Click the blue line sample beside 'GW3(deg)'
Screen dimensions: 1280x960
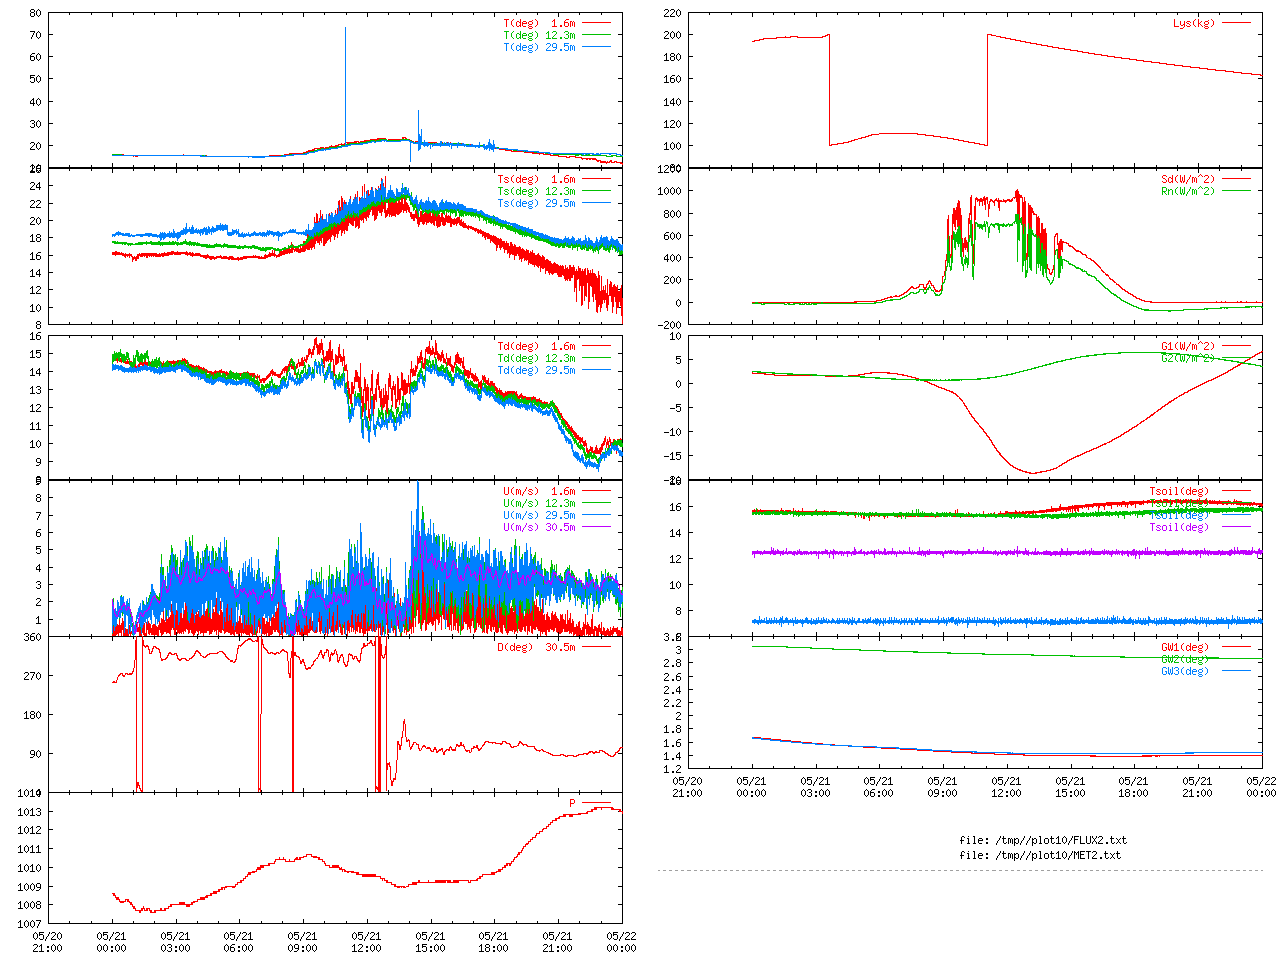click(x=1236, y=671)
